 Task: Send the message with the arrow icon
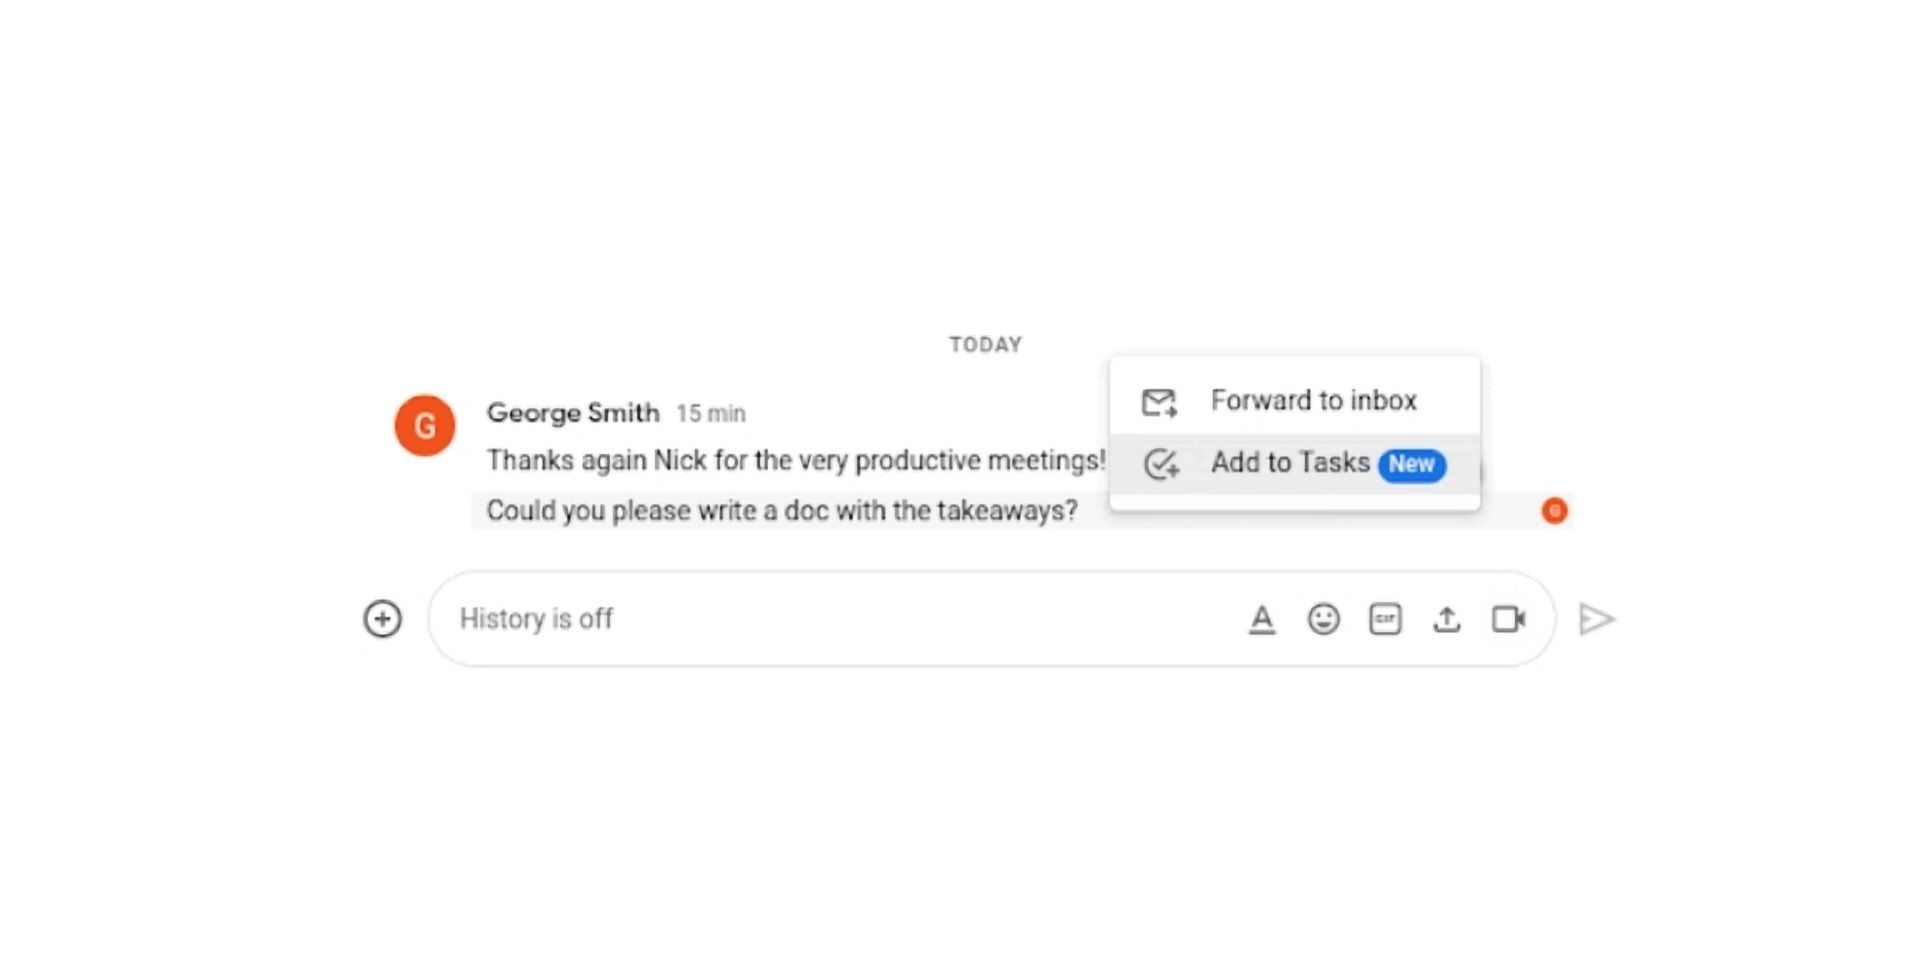click(1595, 619)
